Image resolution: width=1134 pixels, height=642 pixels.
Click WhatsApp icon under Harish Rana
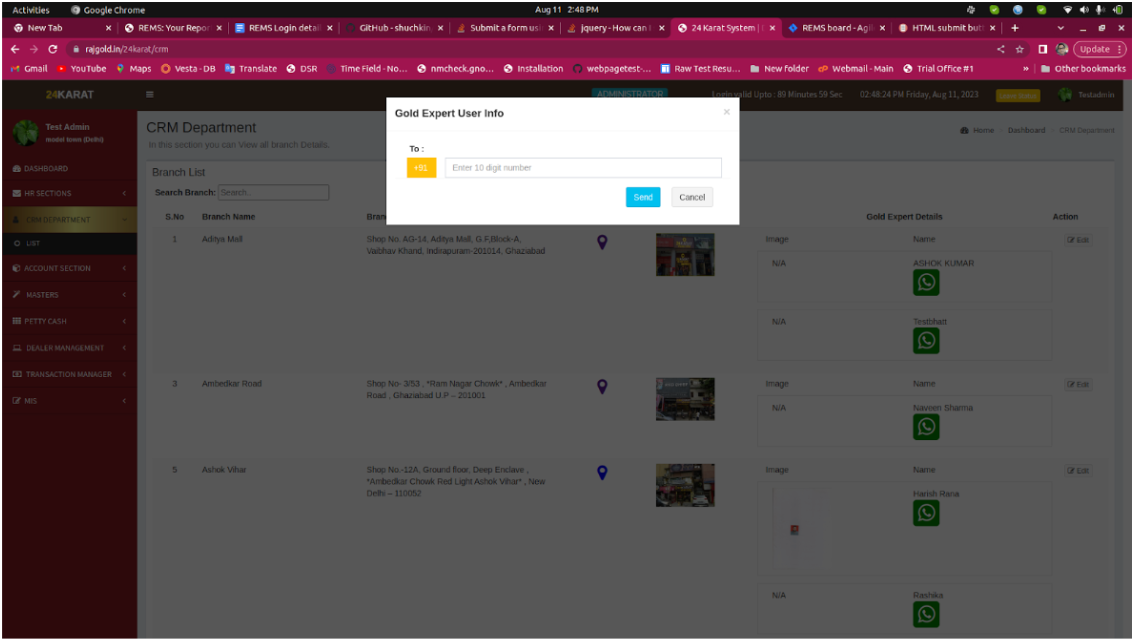(x=926, y=513)
